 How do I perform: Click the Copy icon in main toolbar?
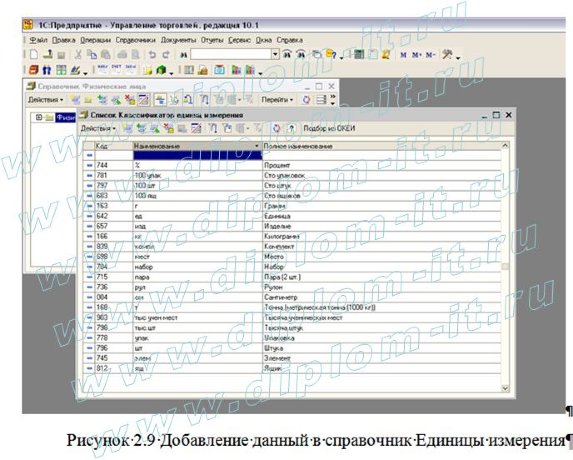tap(92, 54)
